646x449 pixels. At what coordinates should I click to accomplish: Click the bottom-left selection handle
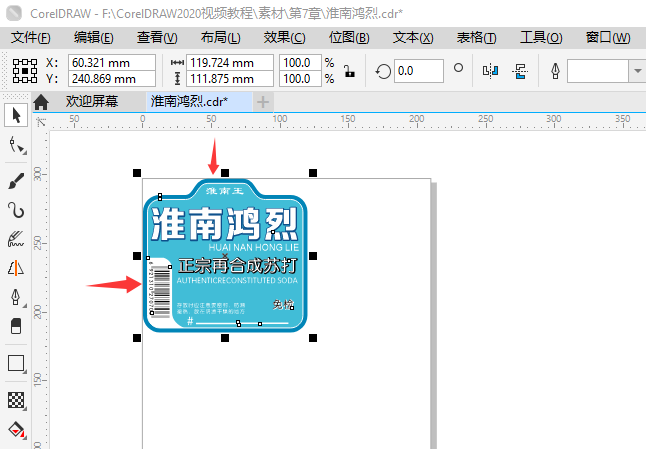137,338
